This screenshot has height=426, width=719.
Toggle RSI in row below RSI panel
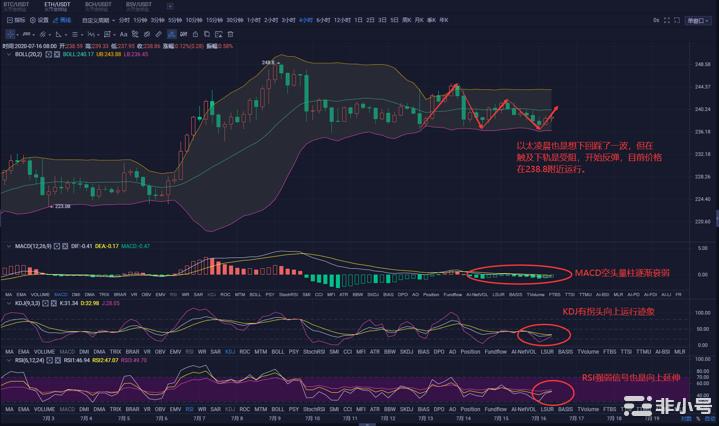point(189,409)
